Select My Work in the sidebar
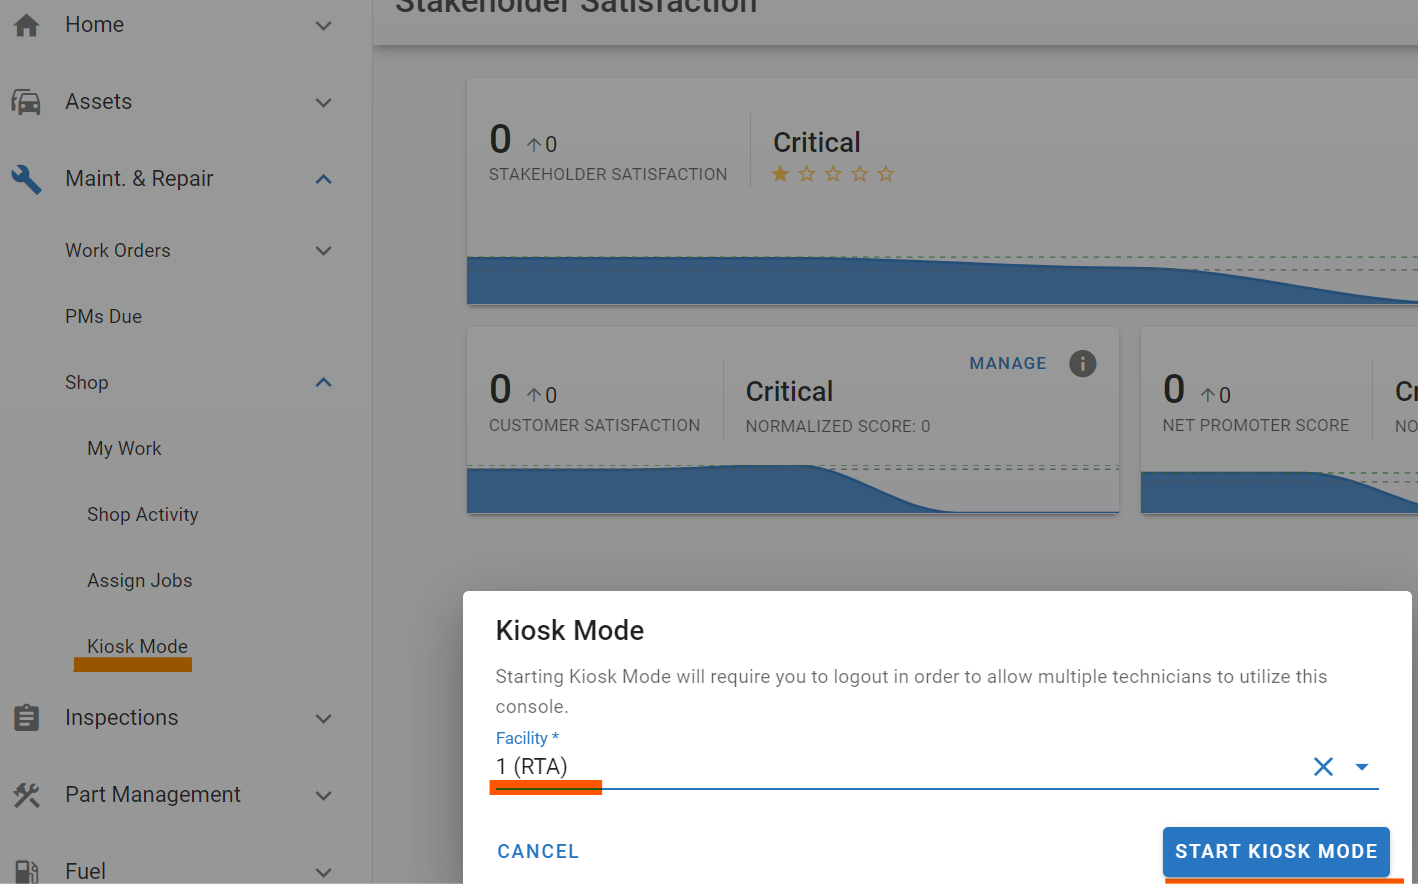 (124, 449)
